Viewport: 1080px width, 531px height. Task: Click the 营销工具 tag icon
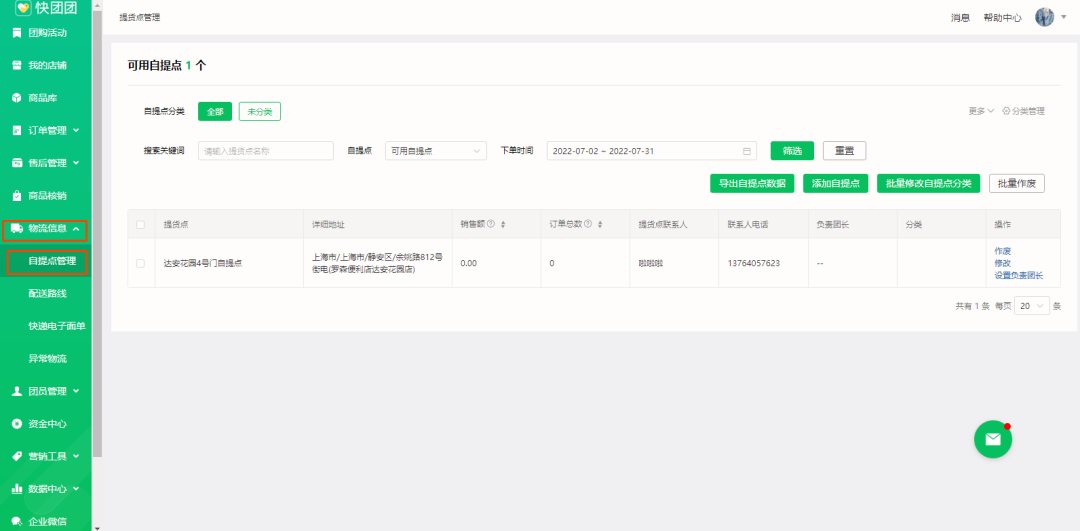[17, 456]
